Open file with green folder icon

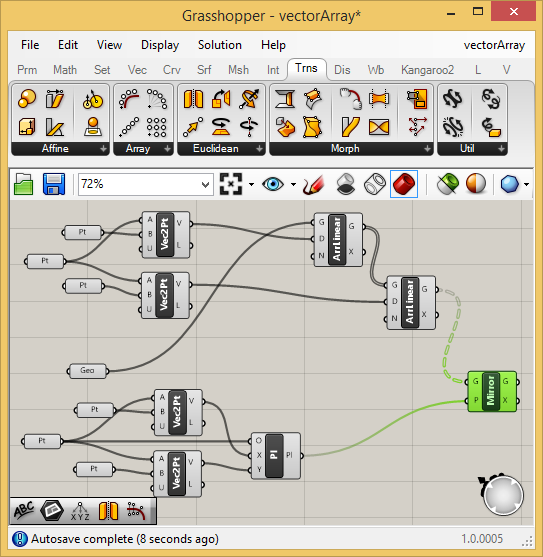point(23,184)
